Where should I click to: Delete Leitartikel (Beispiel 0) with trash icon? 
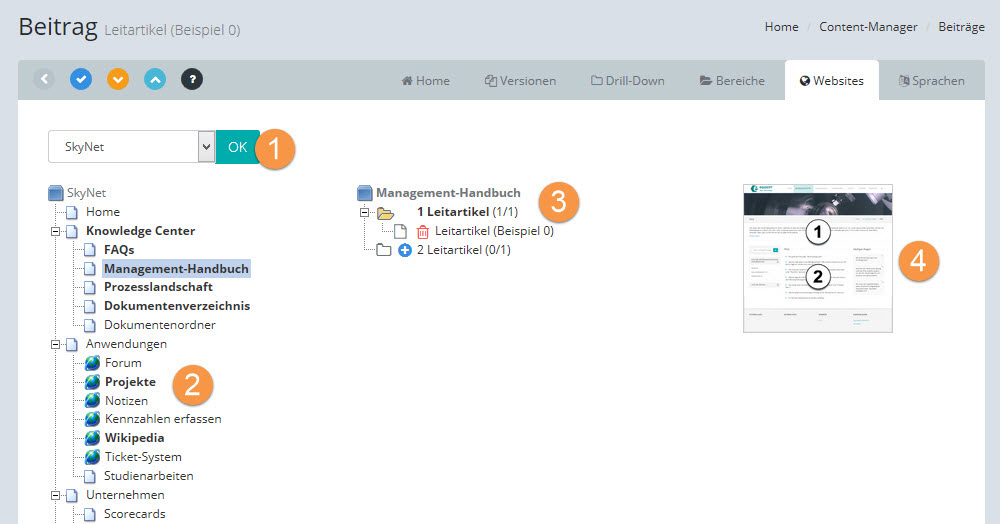click(422, 231)
